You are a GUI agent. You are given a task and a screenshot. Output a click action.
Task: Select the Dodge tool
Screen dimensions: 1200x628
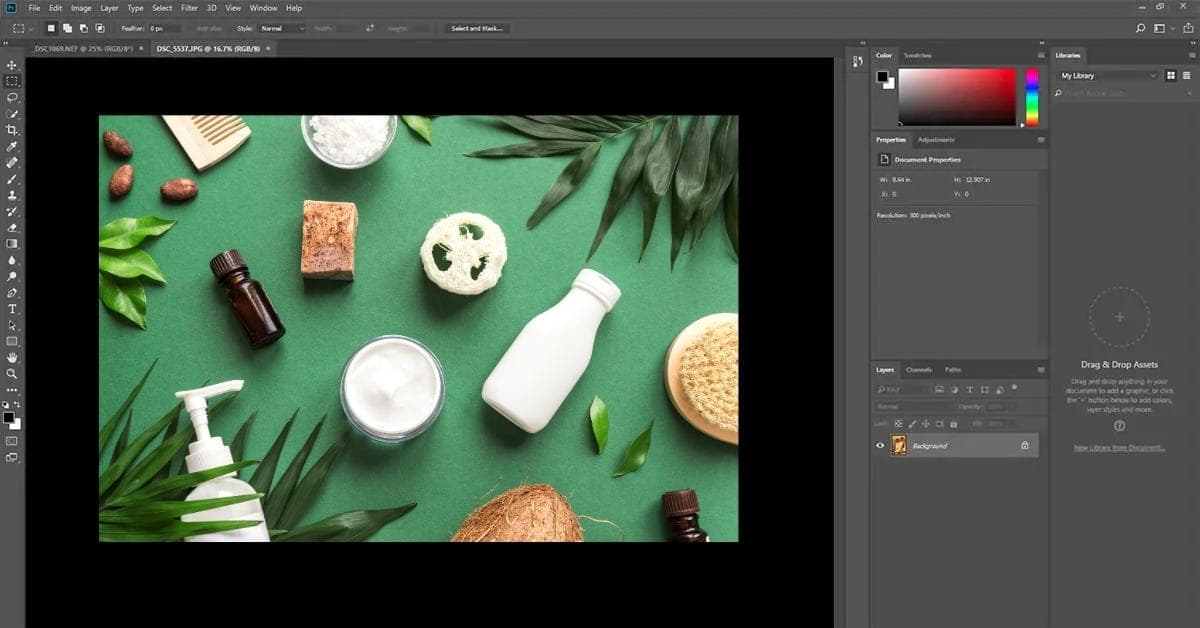point(12,276)
